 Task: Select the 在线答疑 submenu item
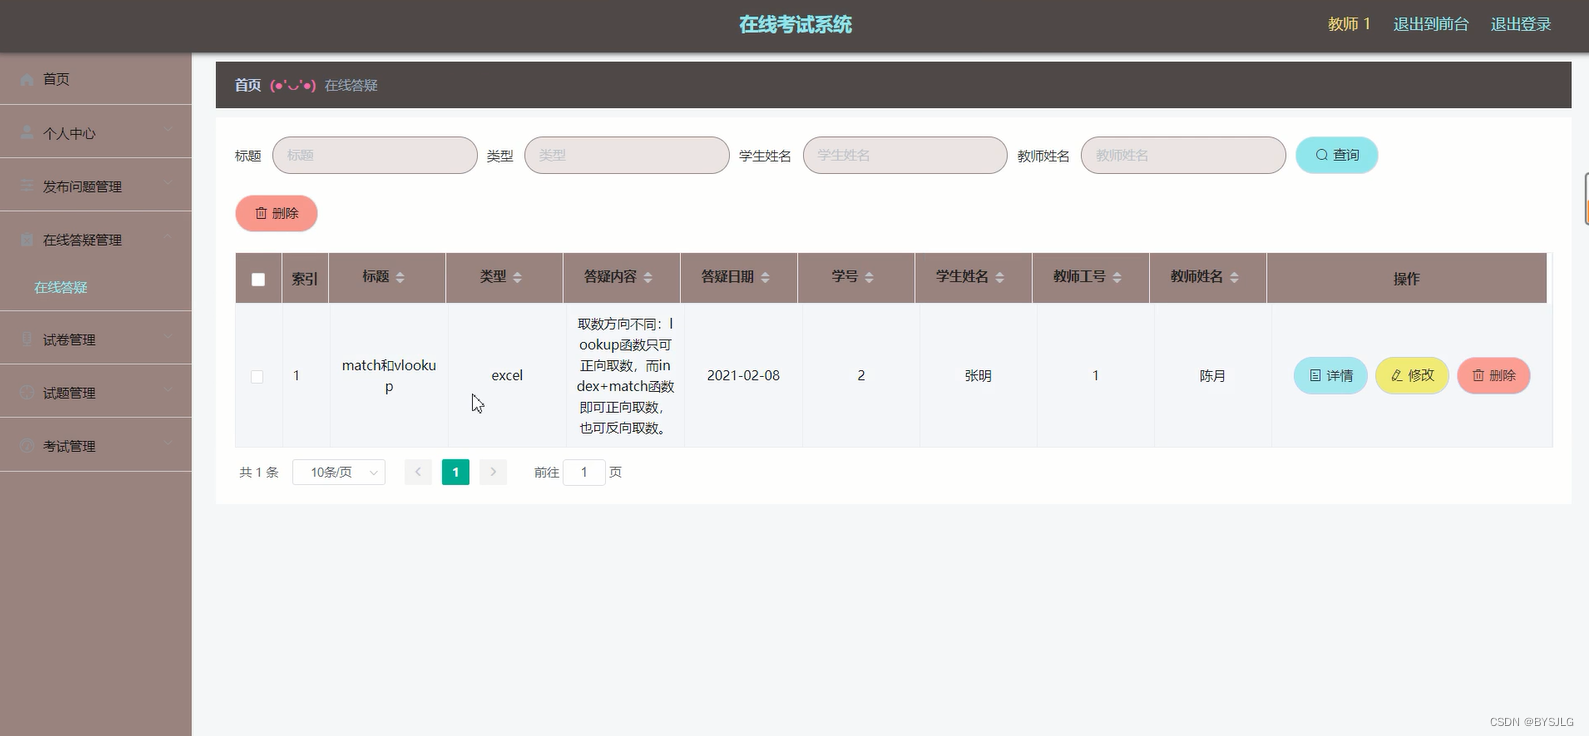[x=61, y=287]
